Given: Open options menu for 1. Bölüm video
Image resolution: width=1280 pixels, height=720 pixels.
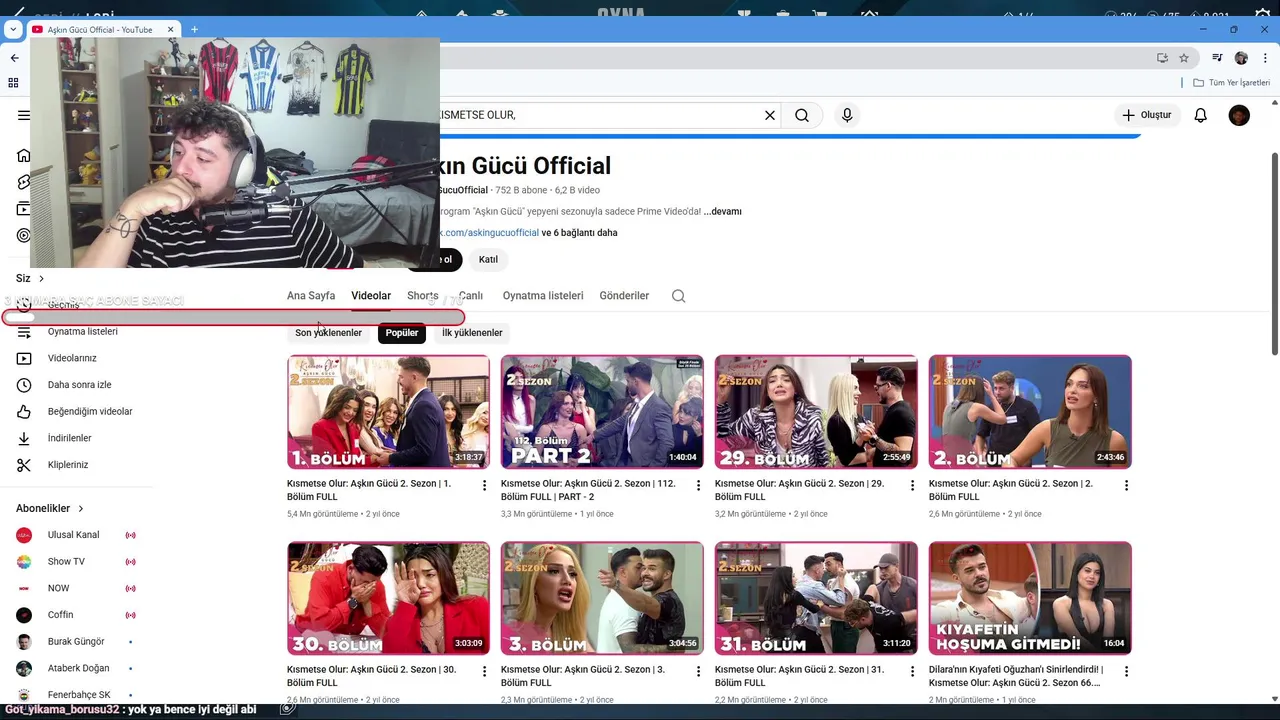Looking at the screenshot, I should [485, 485].
